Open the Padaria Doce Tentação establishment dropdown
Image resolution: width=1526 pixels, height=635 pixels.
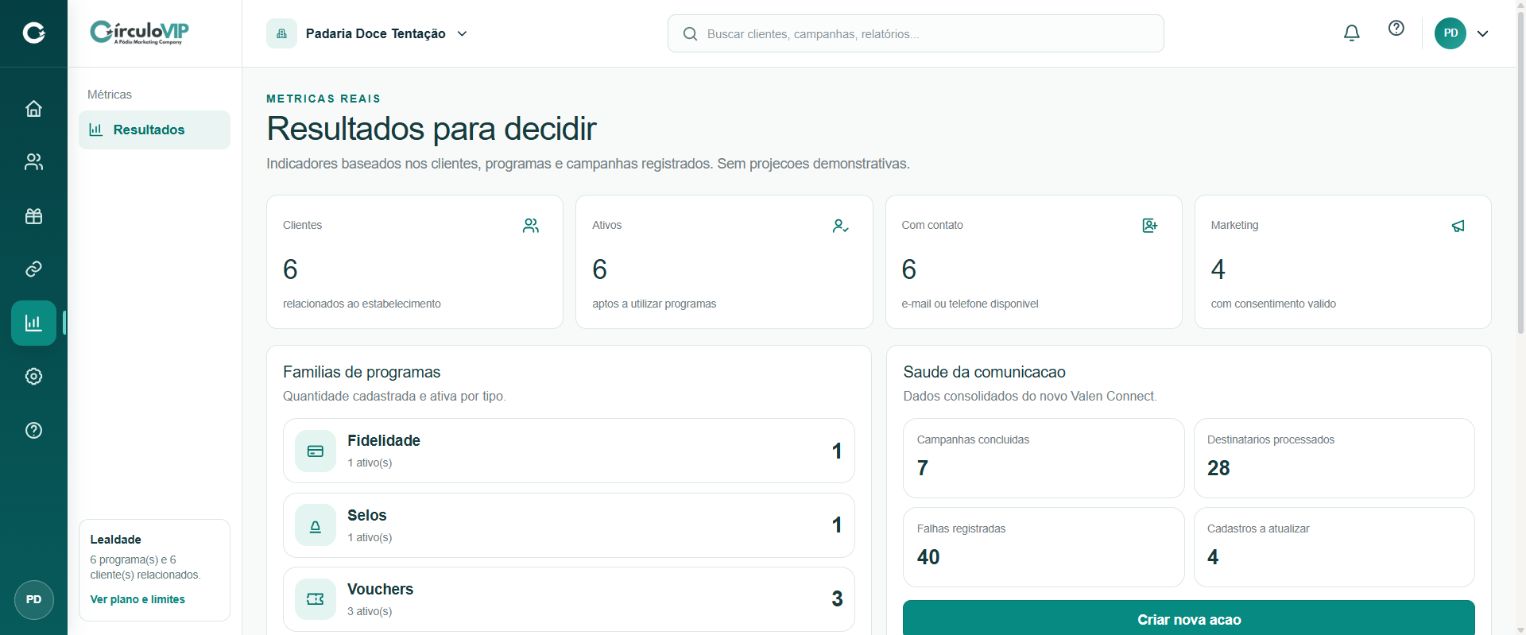tap(368, 33)
